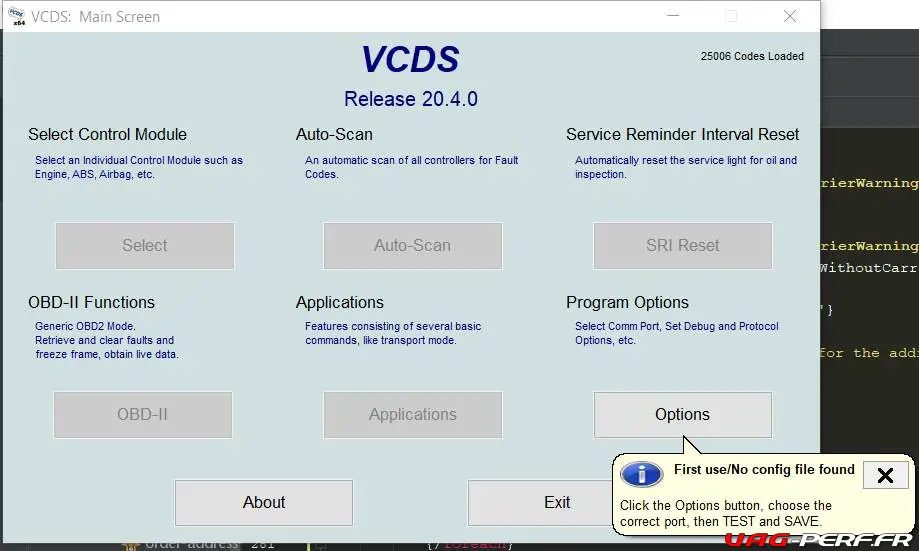Click the '25006 Codes Loaded' text
The width and height of the screenshot is (919, 551).
pyautogui.click(x=752, y=56)
